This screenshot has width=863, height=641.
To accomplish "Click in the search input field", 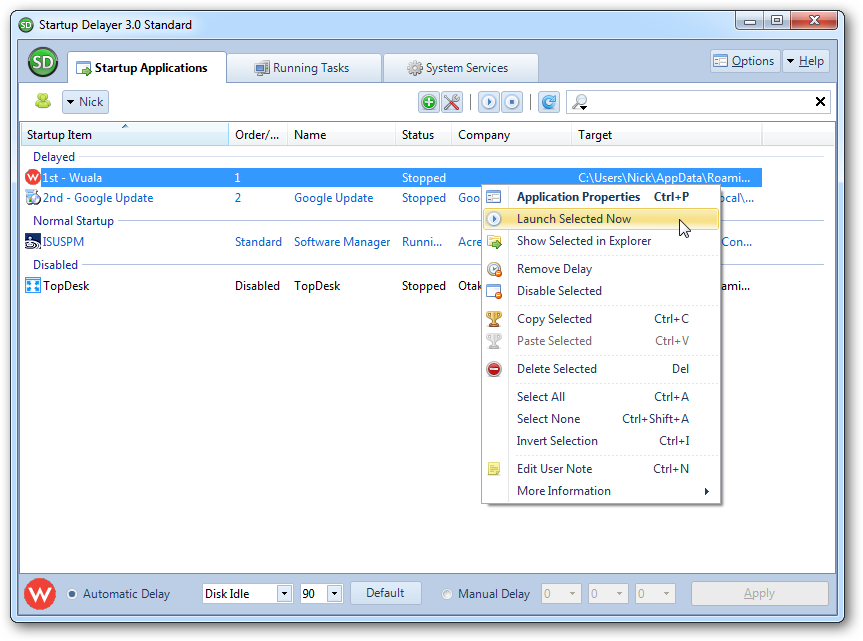I will [699, 102].
